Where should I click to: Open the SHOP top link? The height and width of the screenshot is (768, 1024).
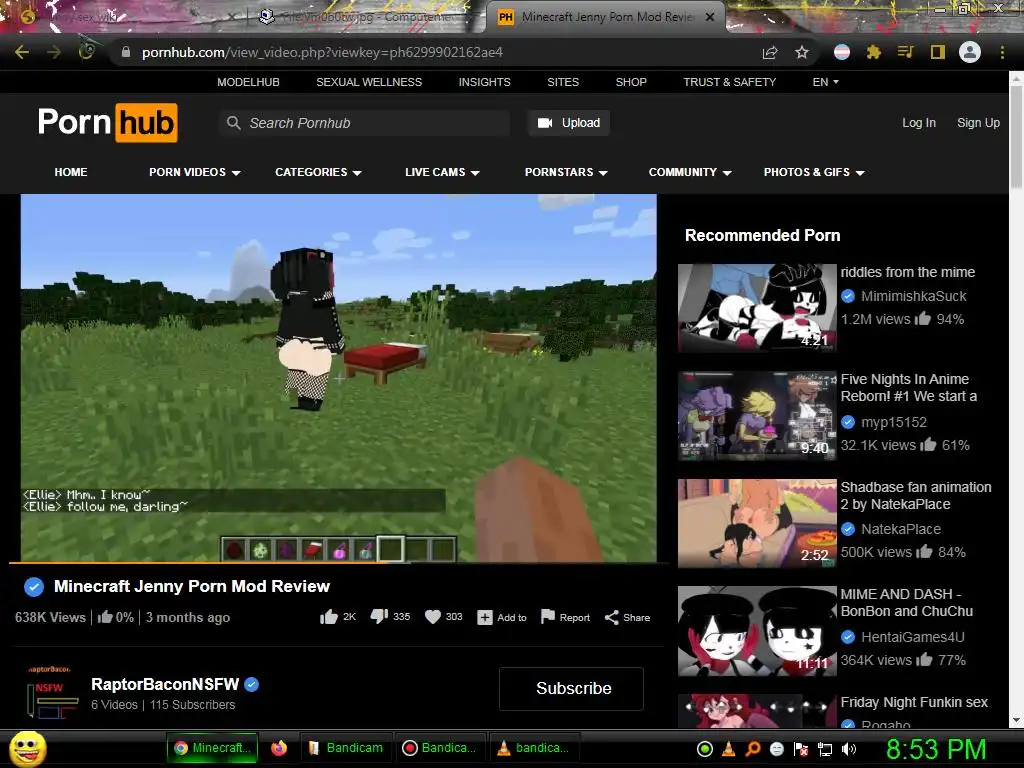[x=631, y=82]
